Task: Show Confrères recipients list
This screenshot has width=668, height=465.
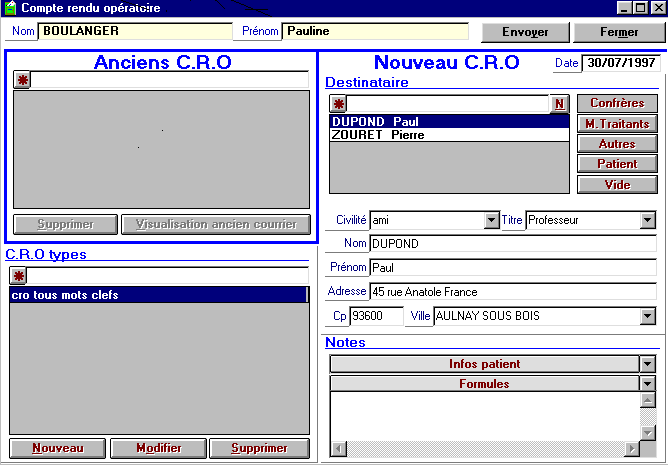Action: pyautogui.click(x=617, y=103)
